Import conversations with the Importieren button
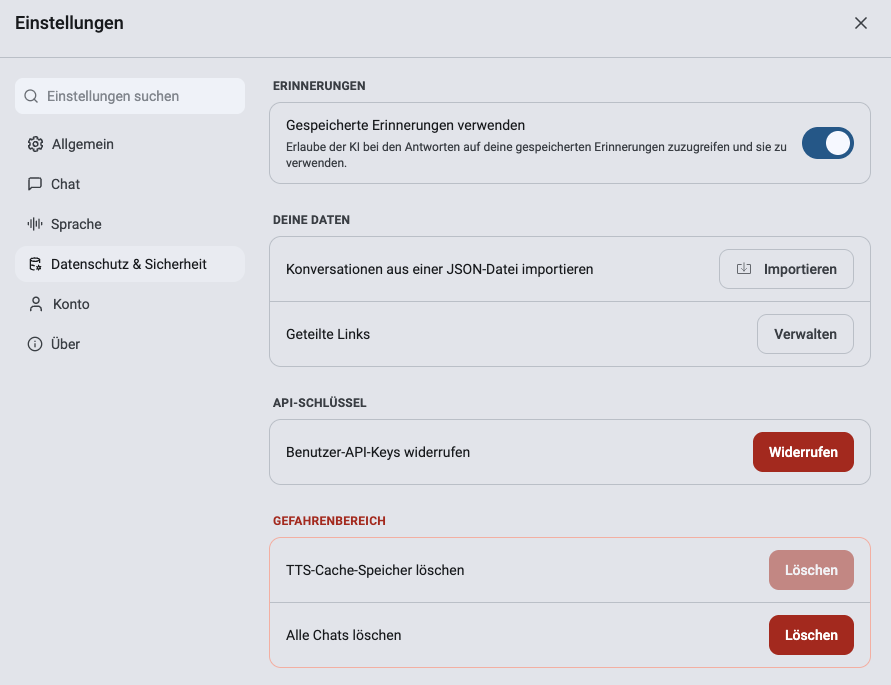The height and width of the screenshot is (685, 891). pyautogui.click(x=786, y=269)
